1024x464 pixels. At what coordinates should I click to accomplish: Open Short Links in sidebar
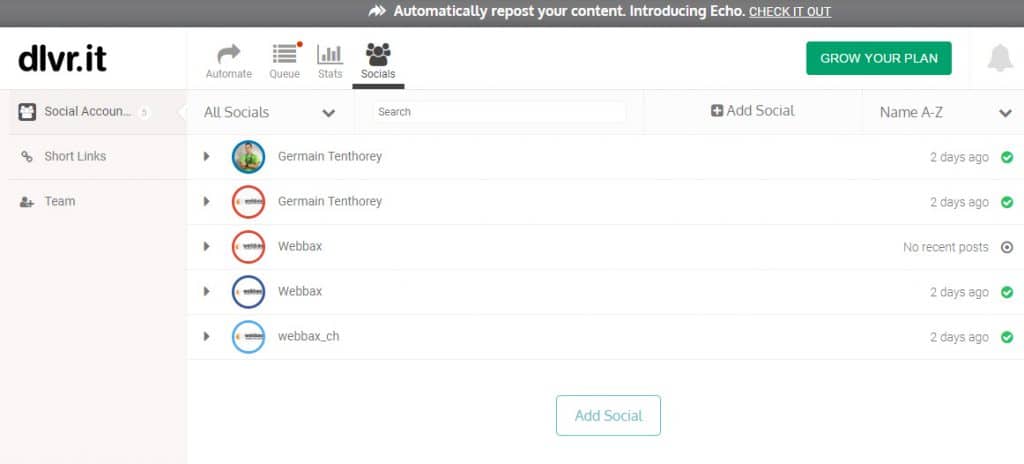[x=75, y=156]
